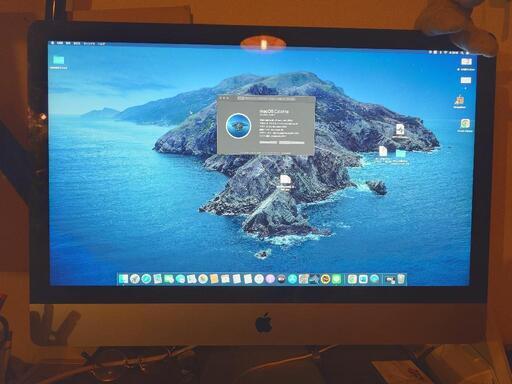Open Launchpad rocket icon in Dock
Screen dimensions: 512x384
(x=135, y=279)
